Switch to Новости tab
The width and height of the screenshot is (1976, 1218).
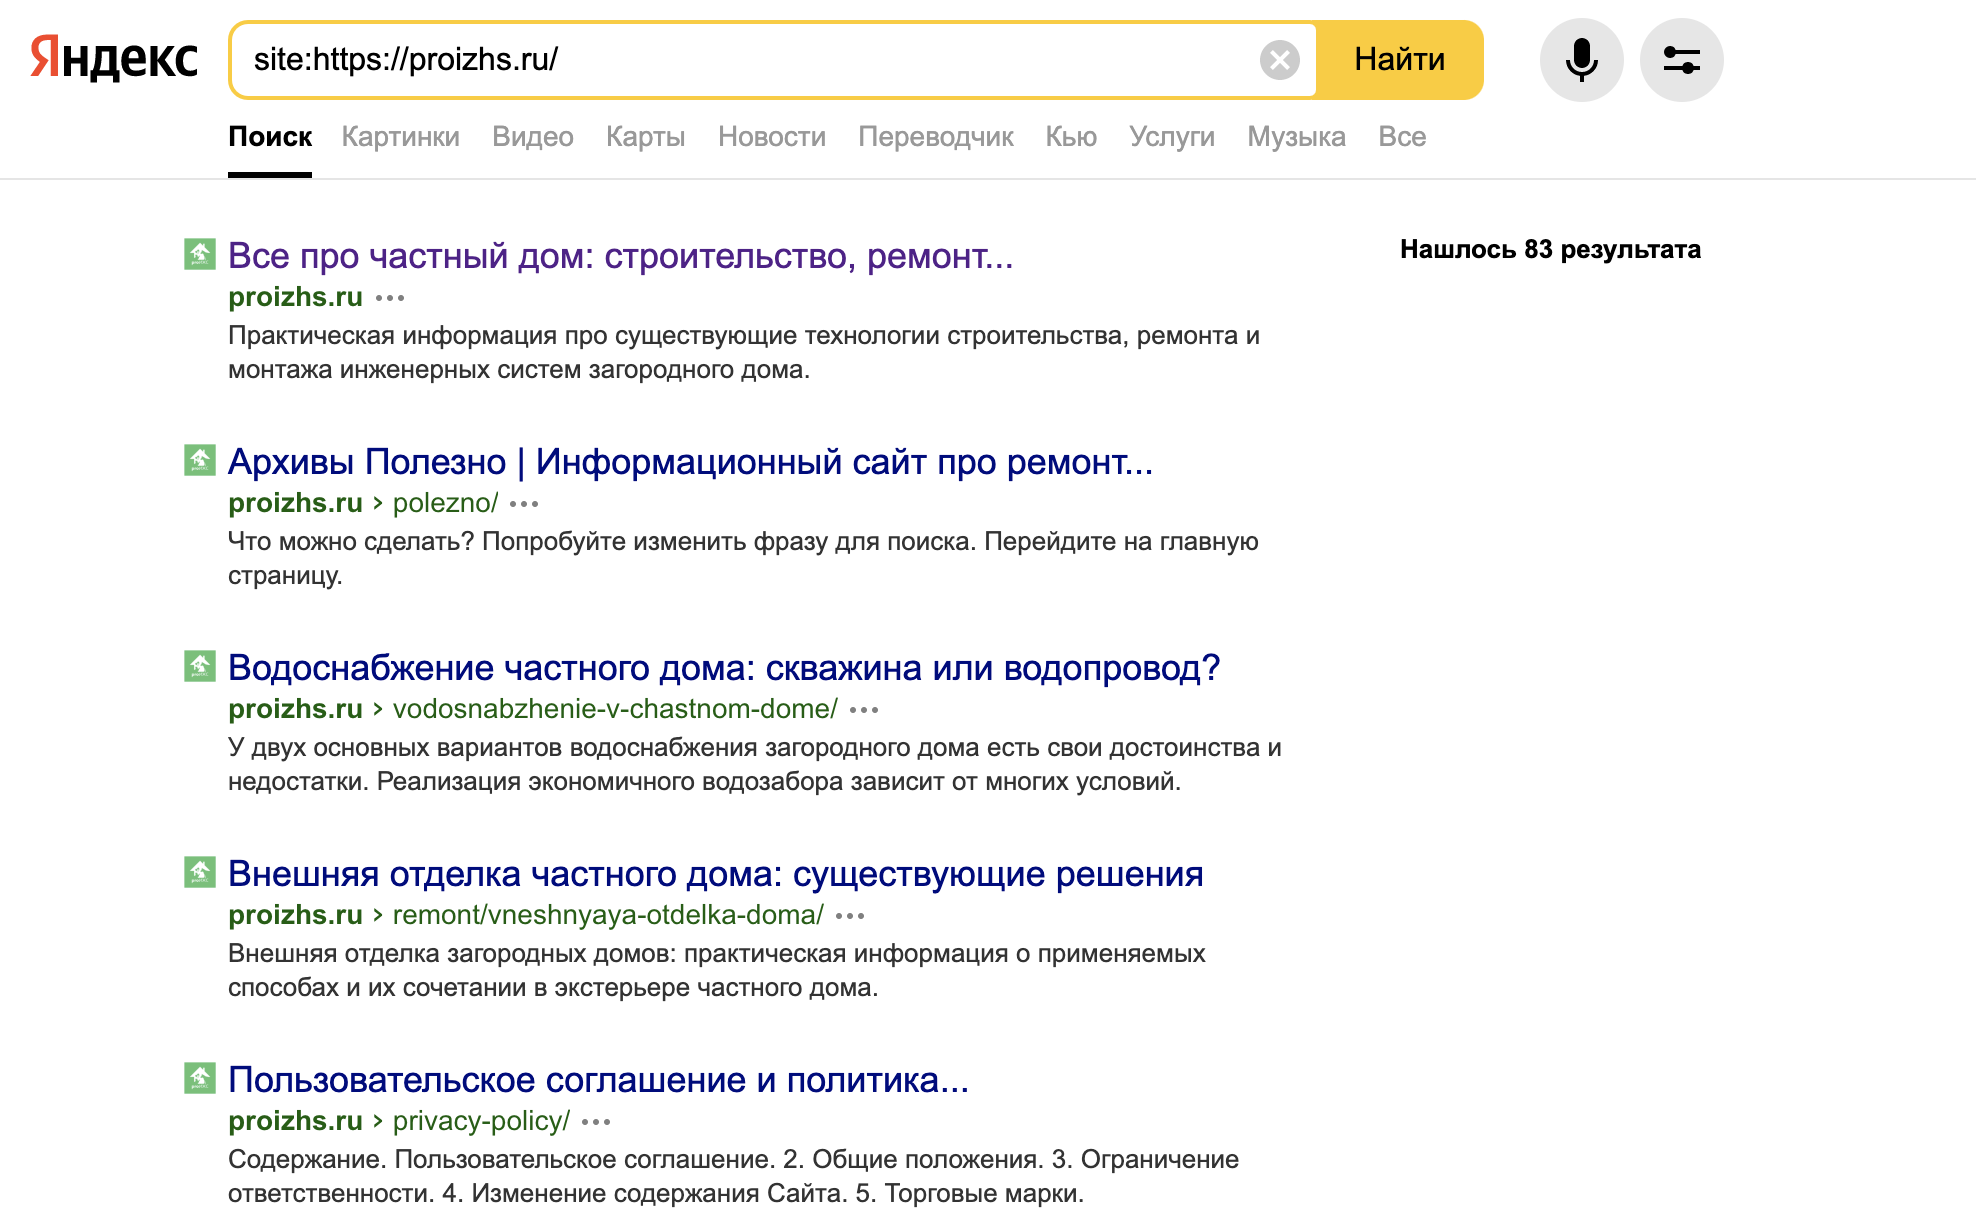(x=771, y=137)
